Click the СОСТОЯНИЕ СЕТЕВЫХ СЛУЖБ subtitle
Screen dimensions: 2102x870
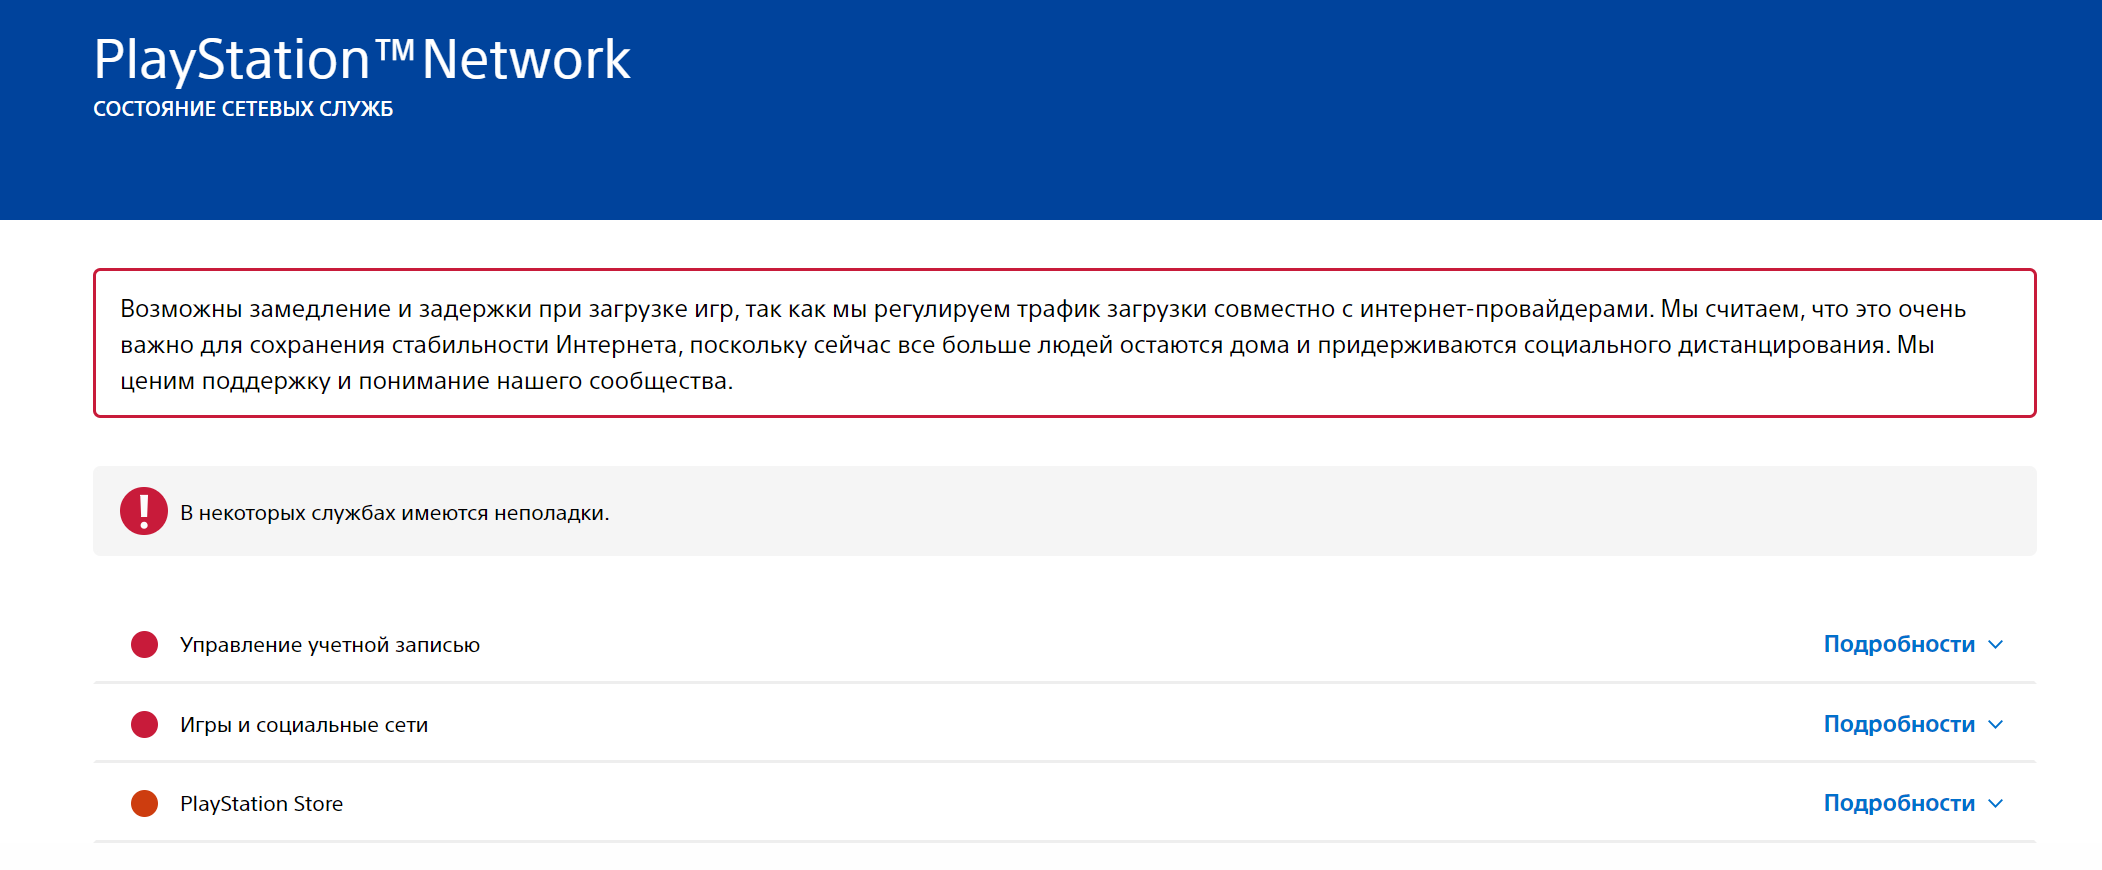(243, 109)
